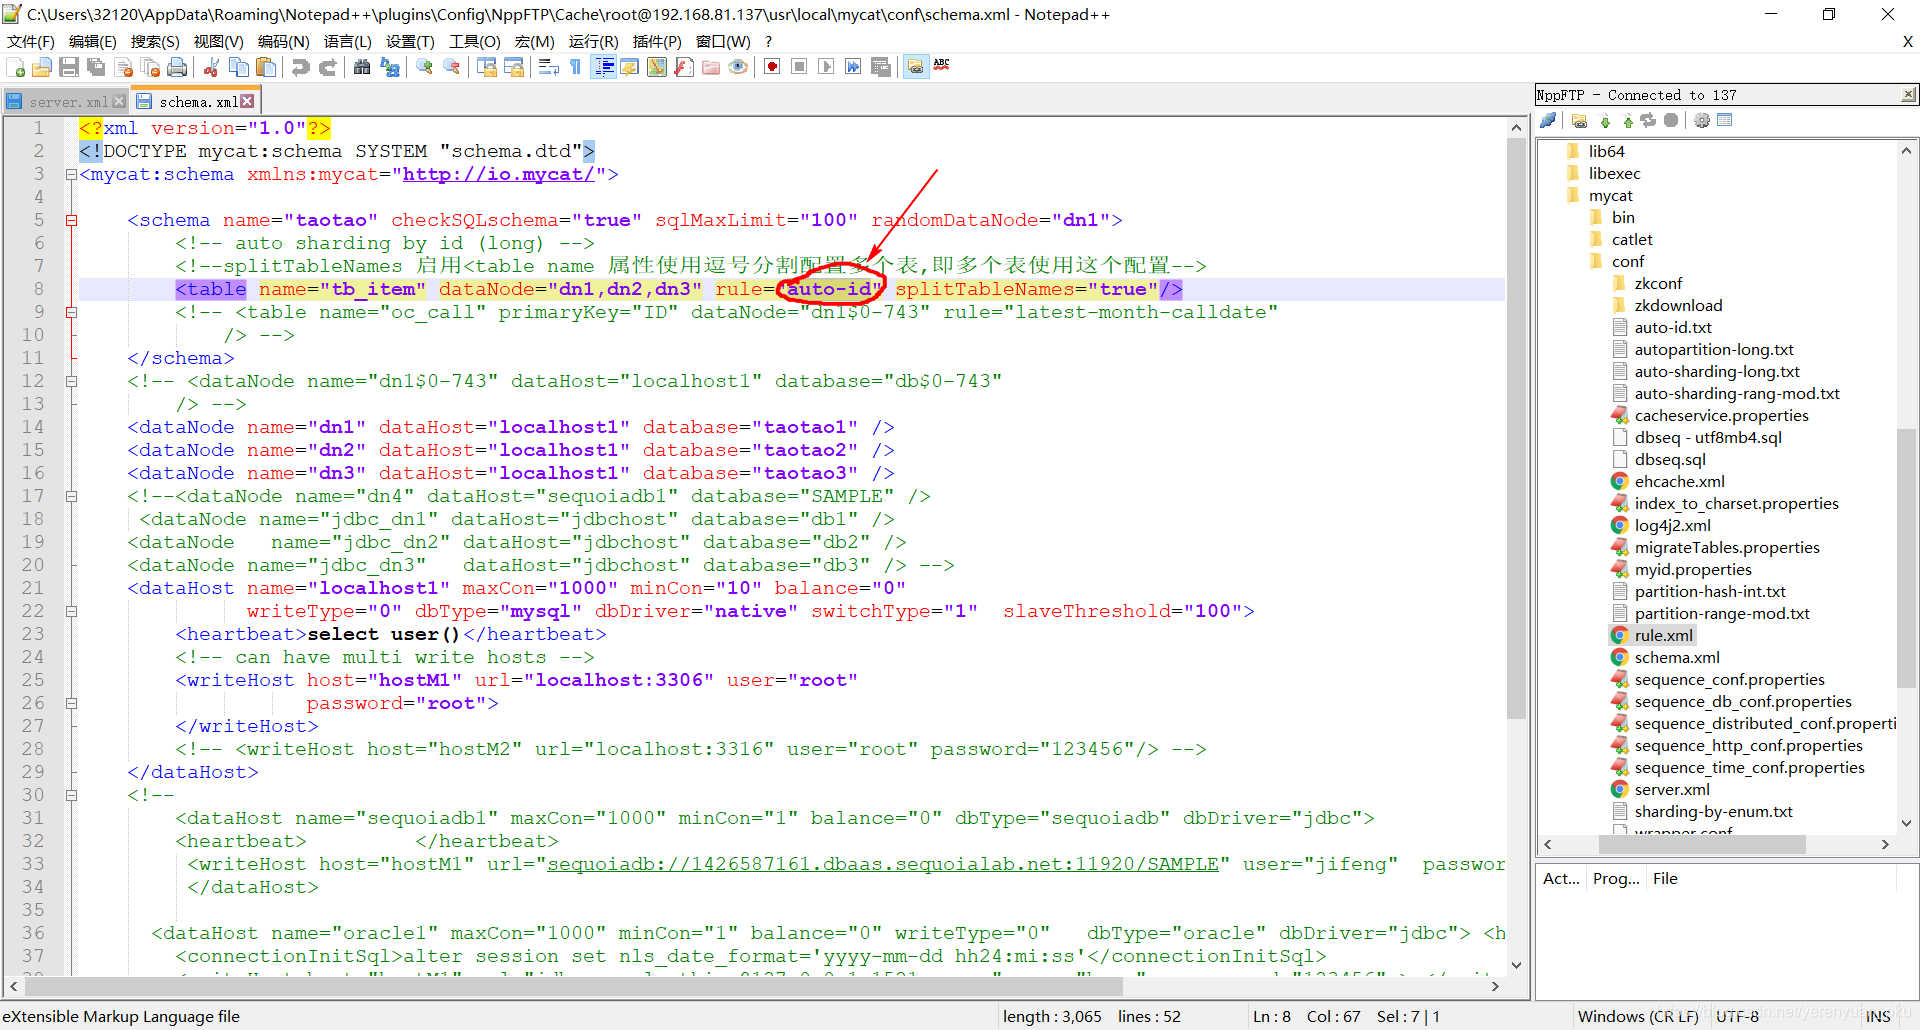The image size is (1920, 1030).
Task: Open the 搜索(S) menu
Action: coord(155,41)
